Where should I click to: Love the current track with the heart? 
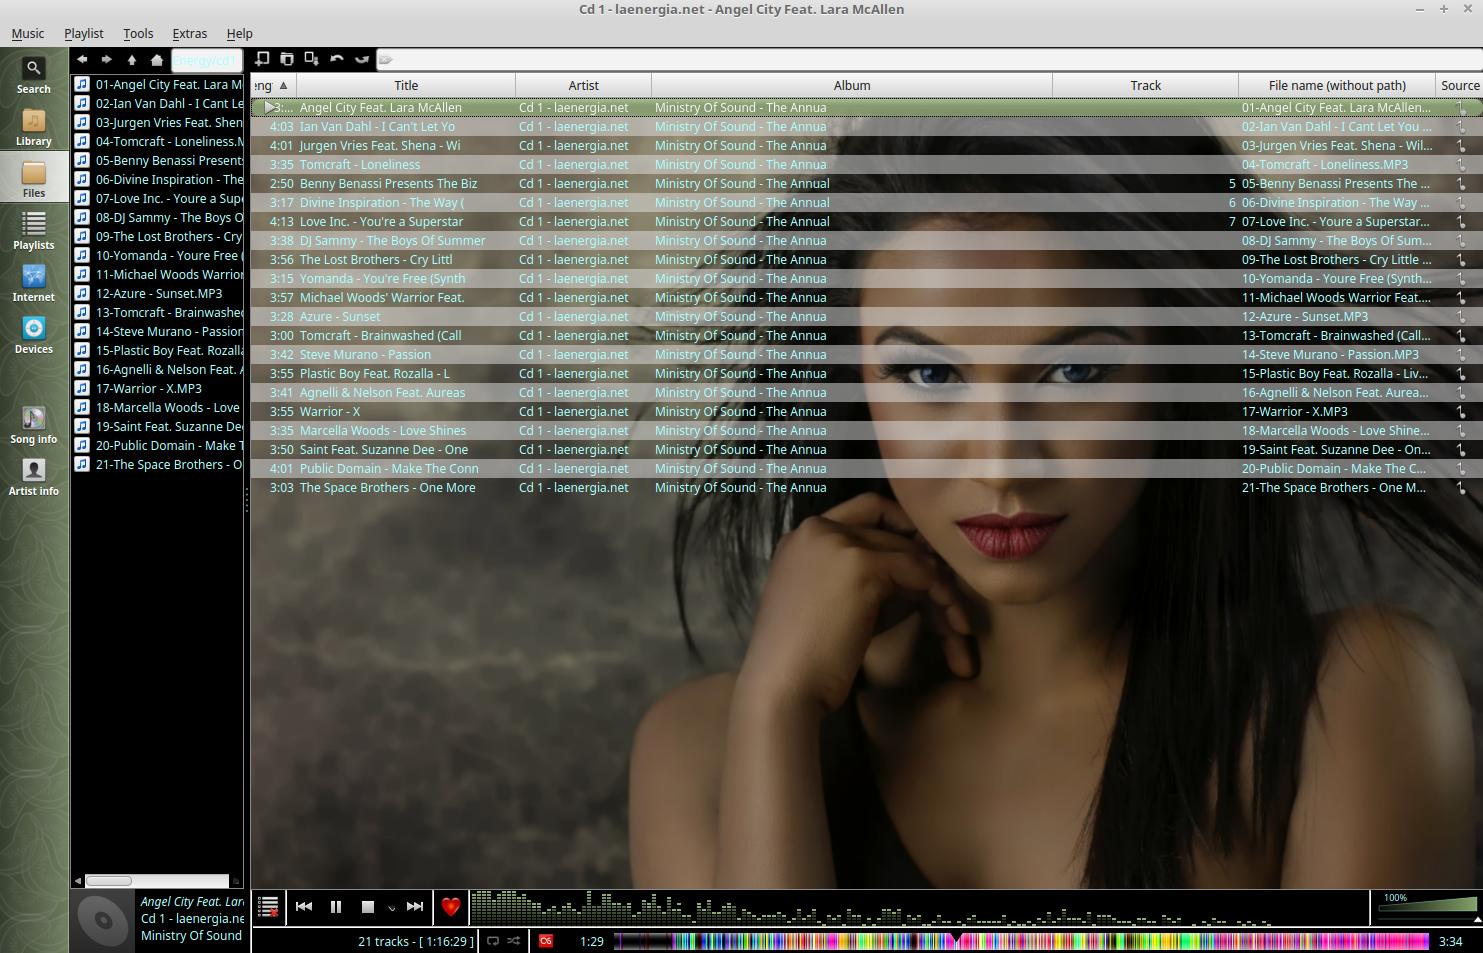pyautogui.click(x=451, y=907)
